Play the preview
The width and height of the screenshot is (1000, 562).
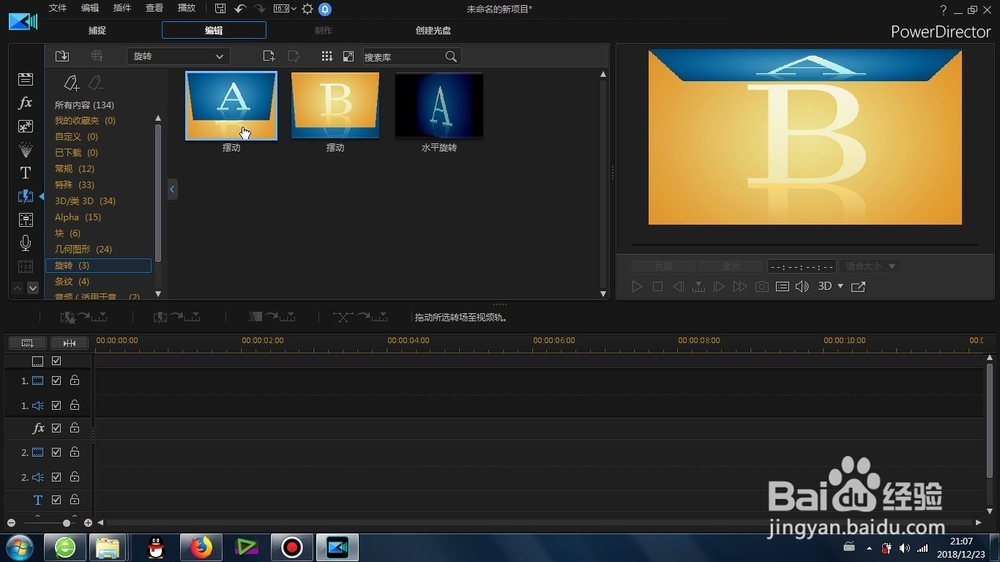pyautogui.click(x=636, y=286)
